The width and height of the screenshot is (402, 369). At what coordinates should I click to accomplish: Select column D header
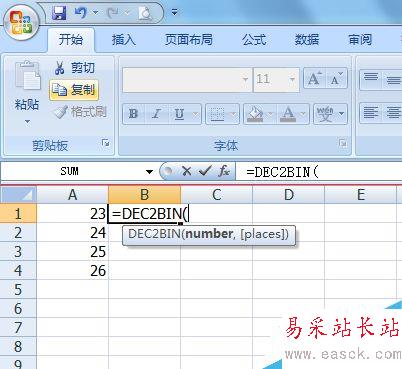pyautogui.click(x=289, y=195)
